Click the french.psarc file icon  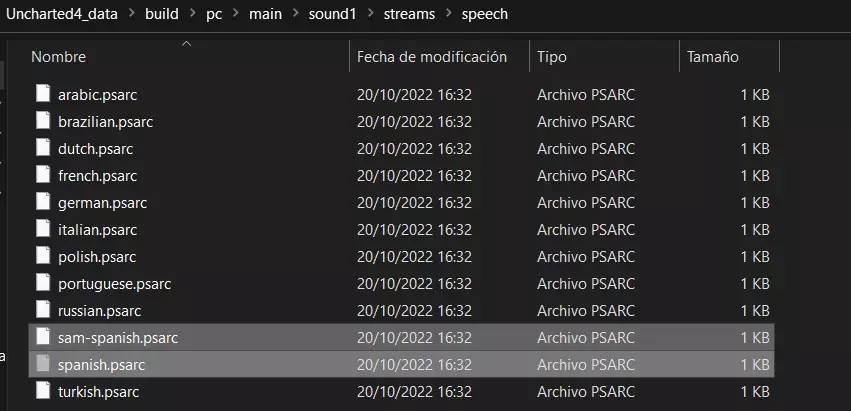coord(42,175)
